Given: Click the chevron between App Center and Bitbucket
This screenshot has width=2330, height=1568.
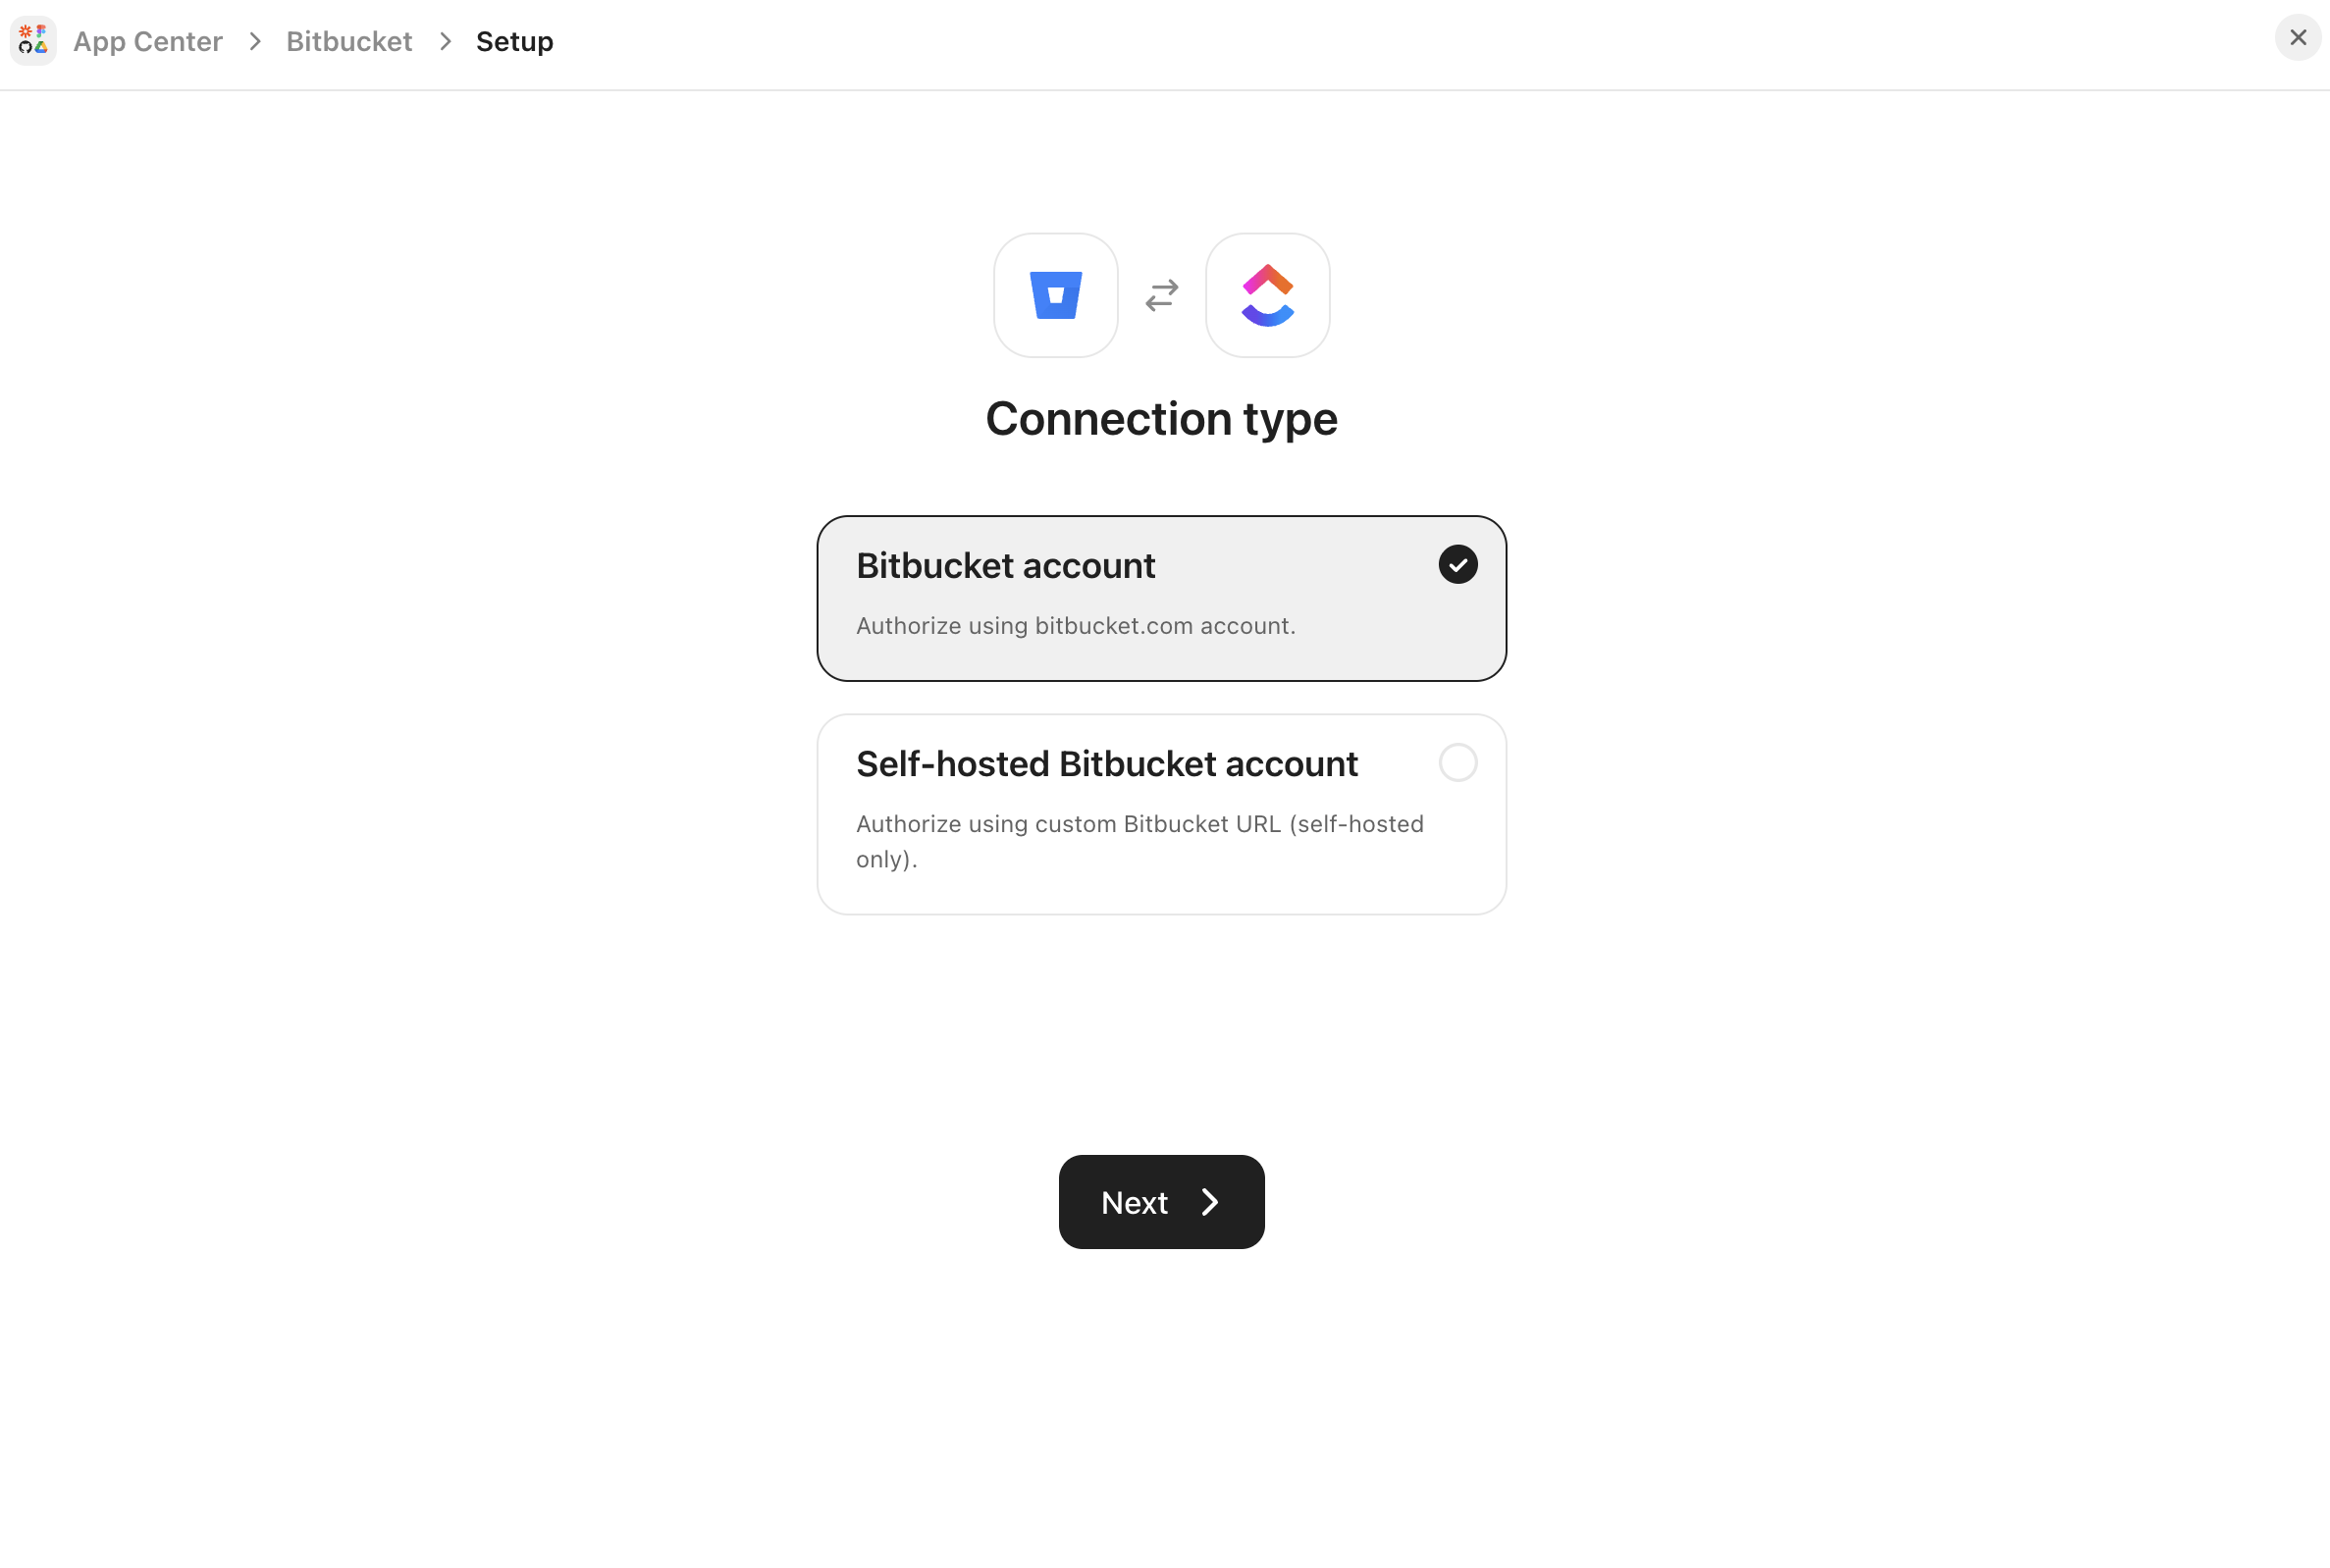Looking at the screenshot, I should click(x=256, y=41).
